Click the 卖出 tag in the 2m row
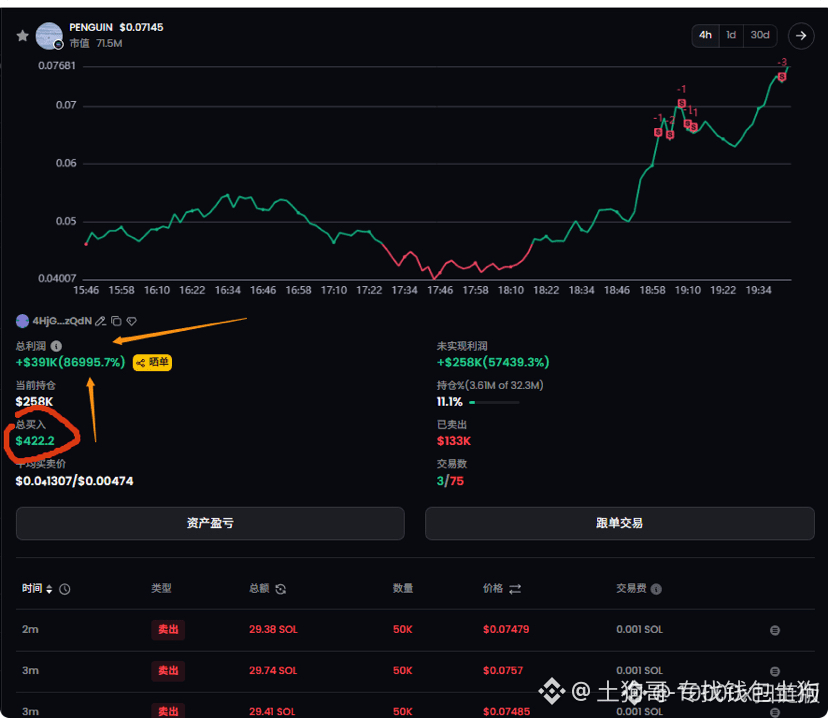This screenshot has width=828, height=718. 168,629
